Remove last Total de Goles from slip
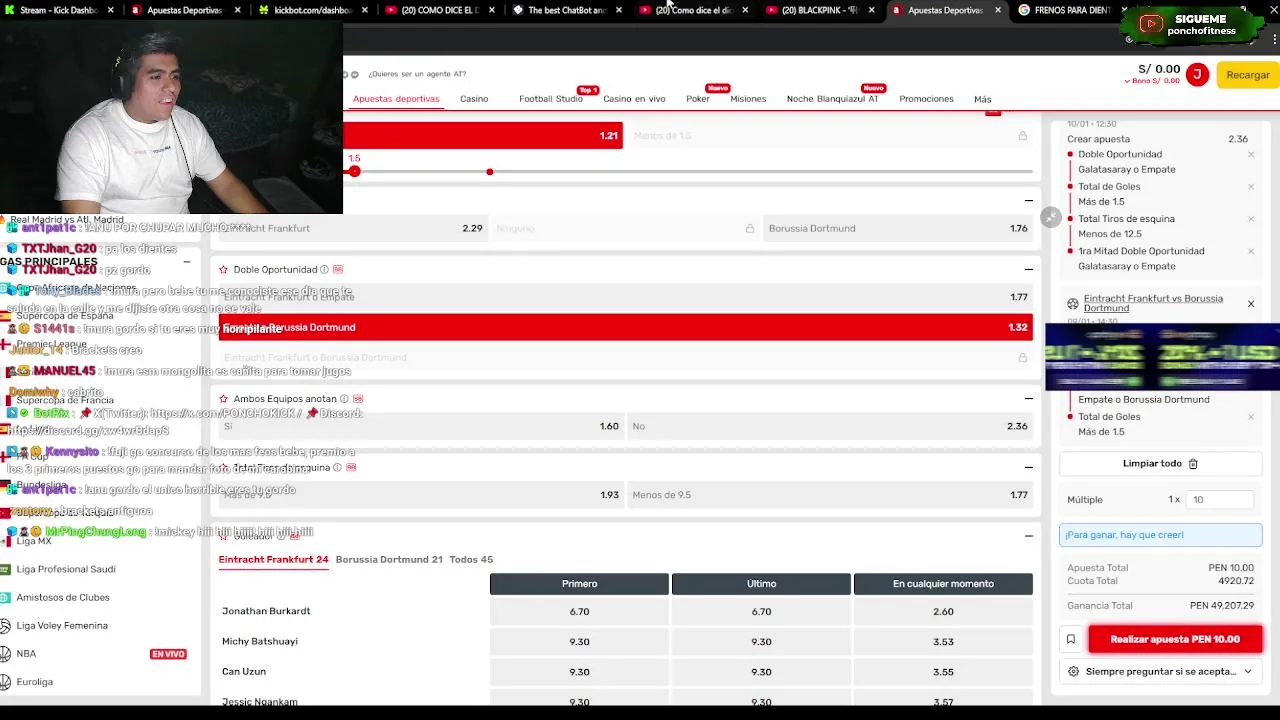Image resolution: width=1280 pixels, height=720 pixels. pos(1250,417)
